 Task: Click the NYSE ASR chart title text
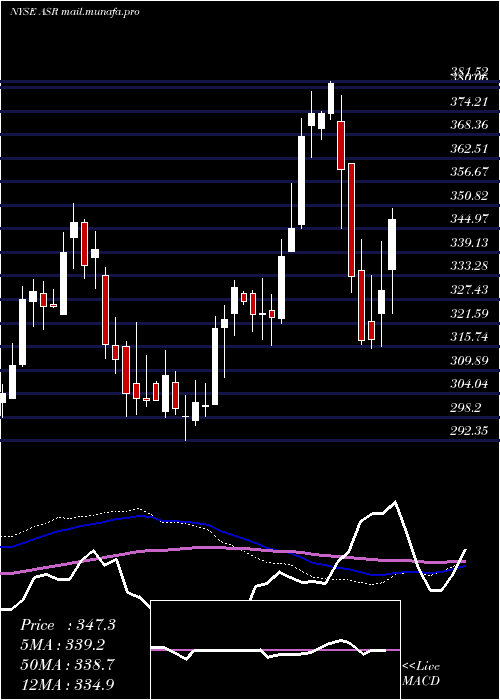click(74, 11)
